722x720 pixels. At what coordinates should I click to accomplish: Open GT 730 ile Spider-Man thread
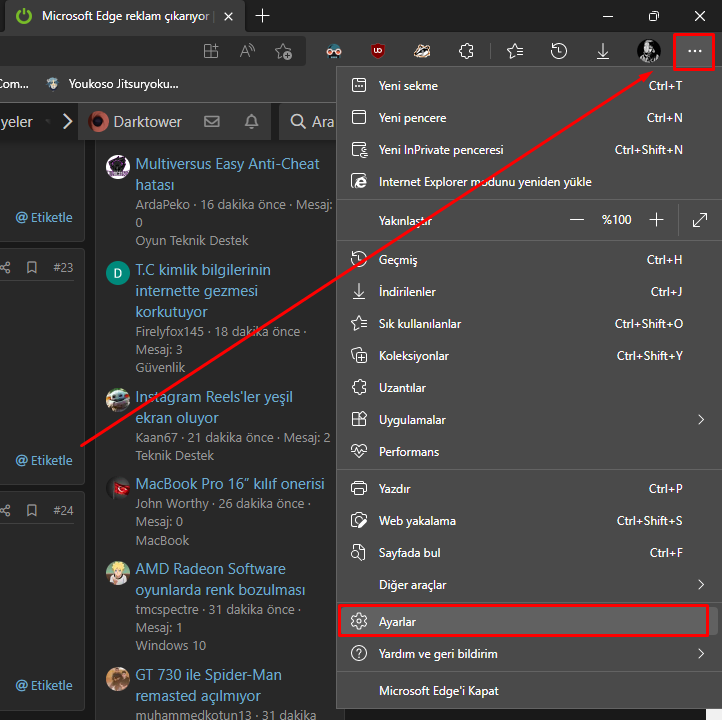pos(209,685)
